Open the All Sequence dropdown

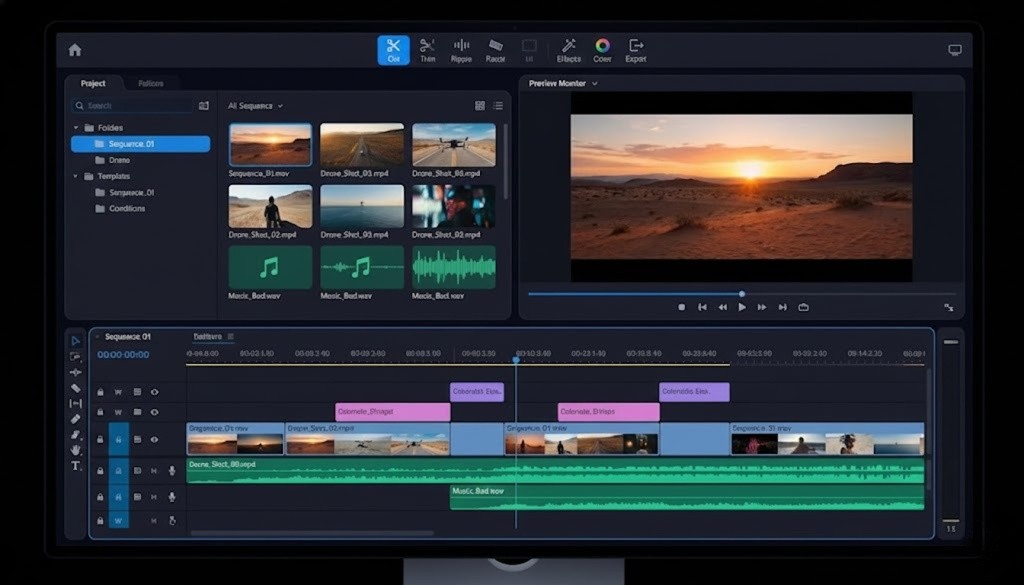click(255, 105)
